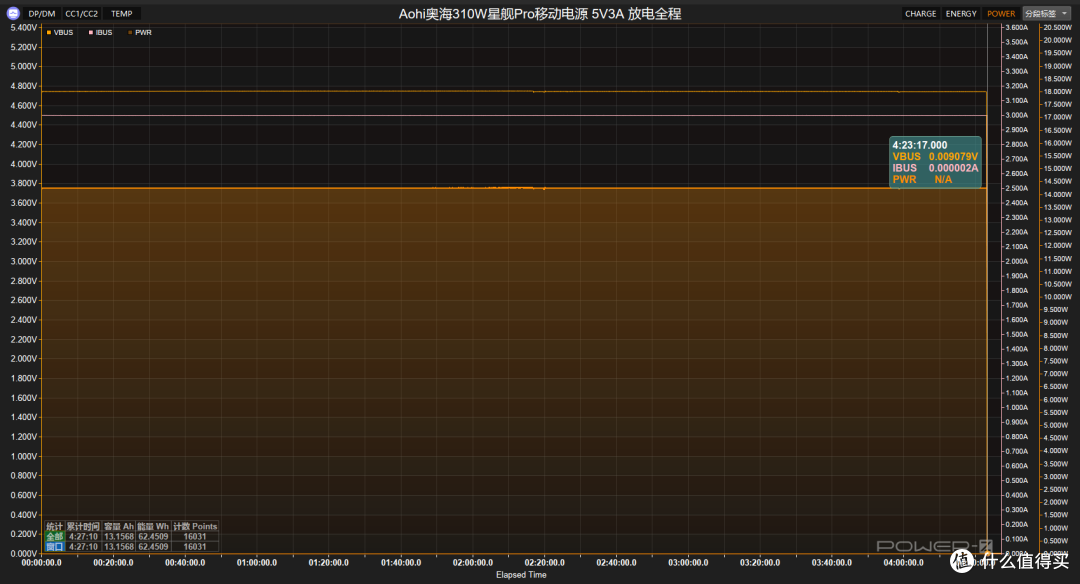The image size is (1080, 584).
Task: Click the IBUS 0.000002A tooltip reading
Action: pyautogui.click(x=935, y=168)
